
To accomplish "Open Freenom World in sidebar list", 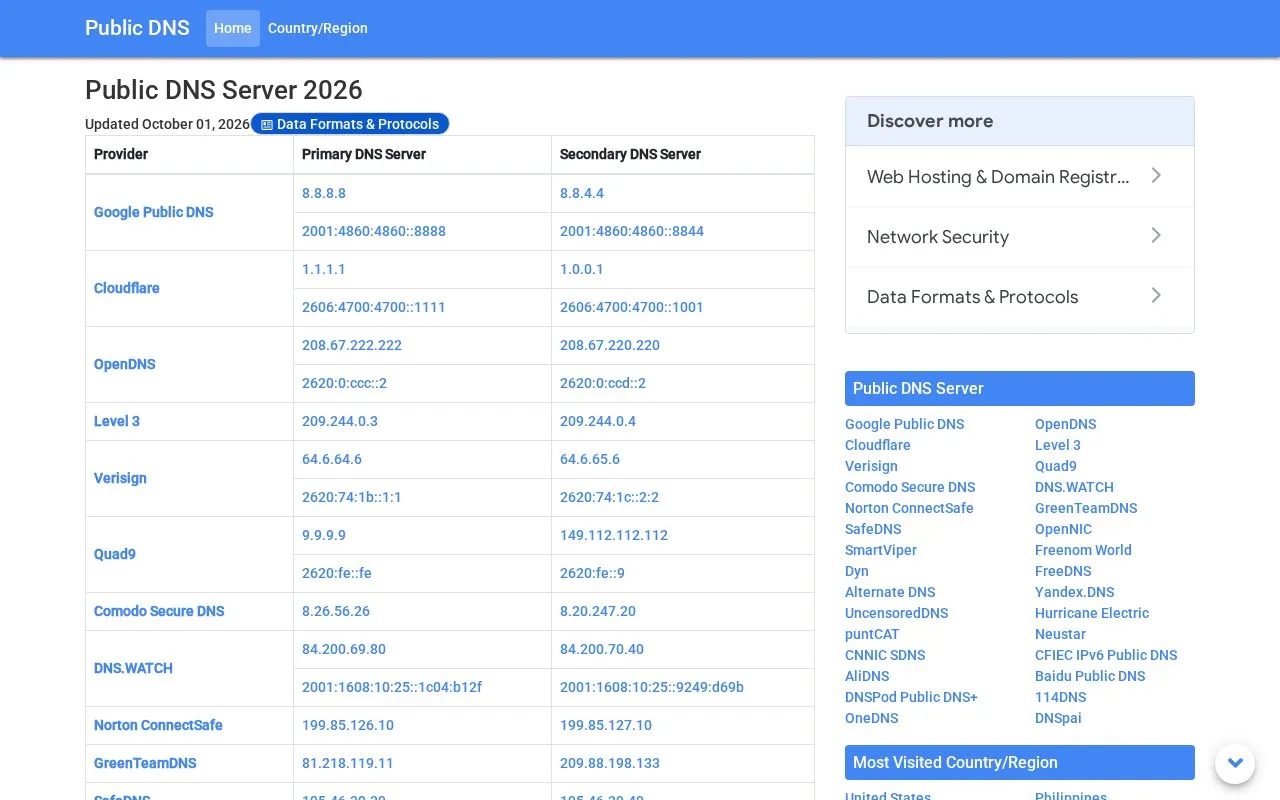I will tap(1083, 550).
